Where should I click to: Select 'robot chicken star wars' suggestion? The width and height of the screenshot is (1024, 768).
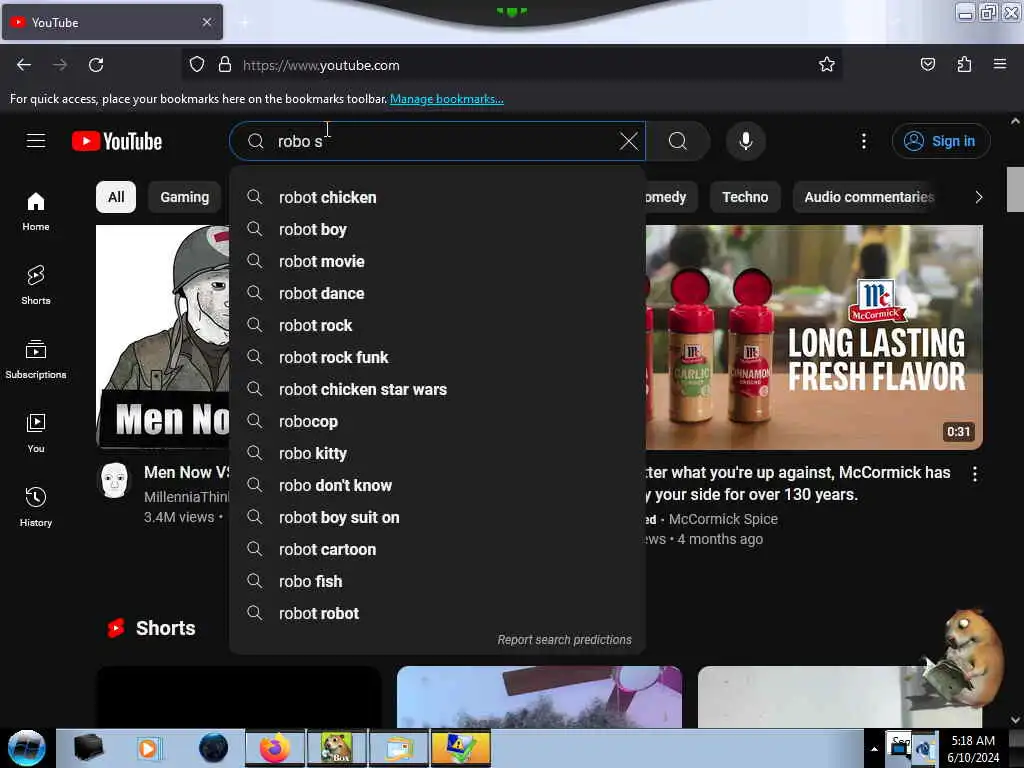[x=438, y=389]
